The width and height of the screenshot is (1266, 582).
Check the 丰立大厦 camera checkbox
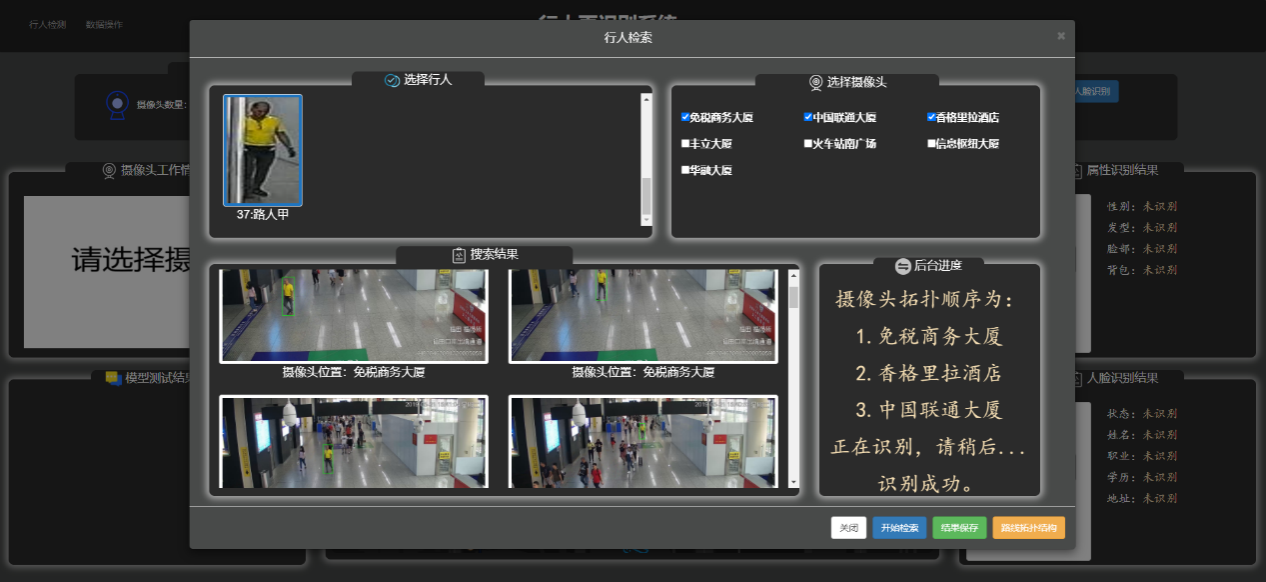click(x=685, y=143)
